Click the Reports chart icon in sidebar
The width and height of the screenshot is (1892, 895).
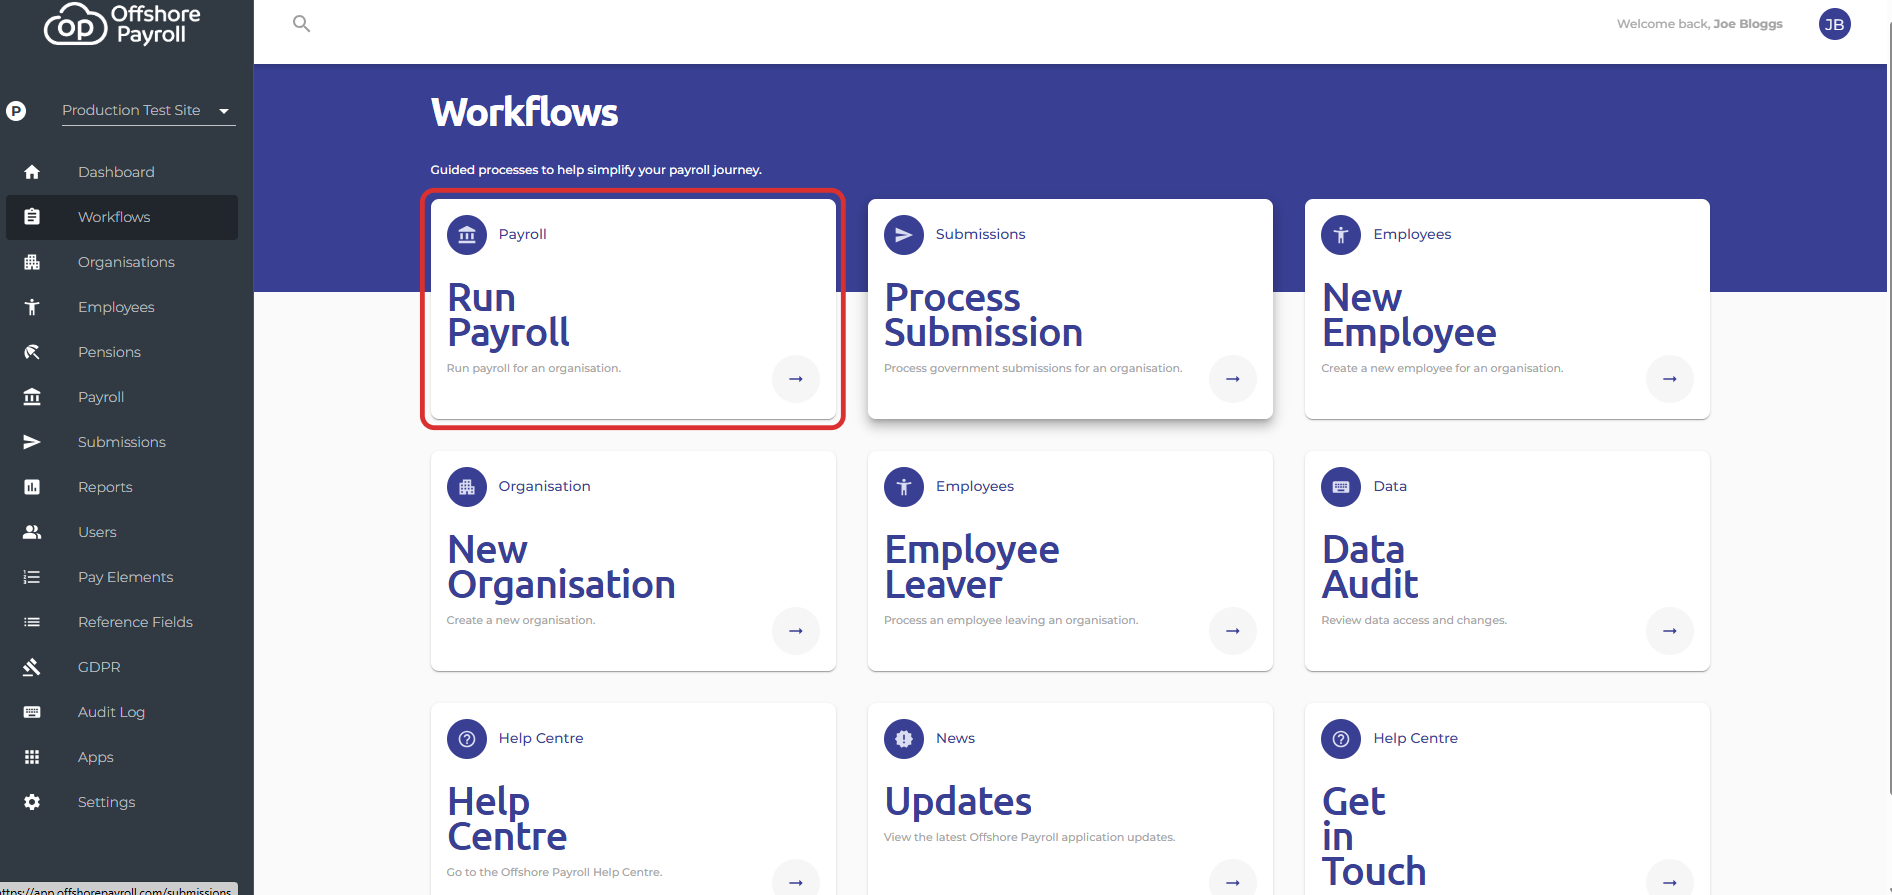[x=32, y=487]
